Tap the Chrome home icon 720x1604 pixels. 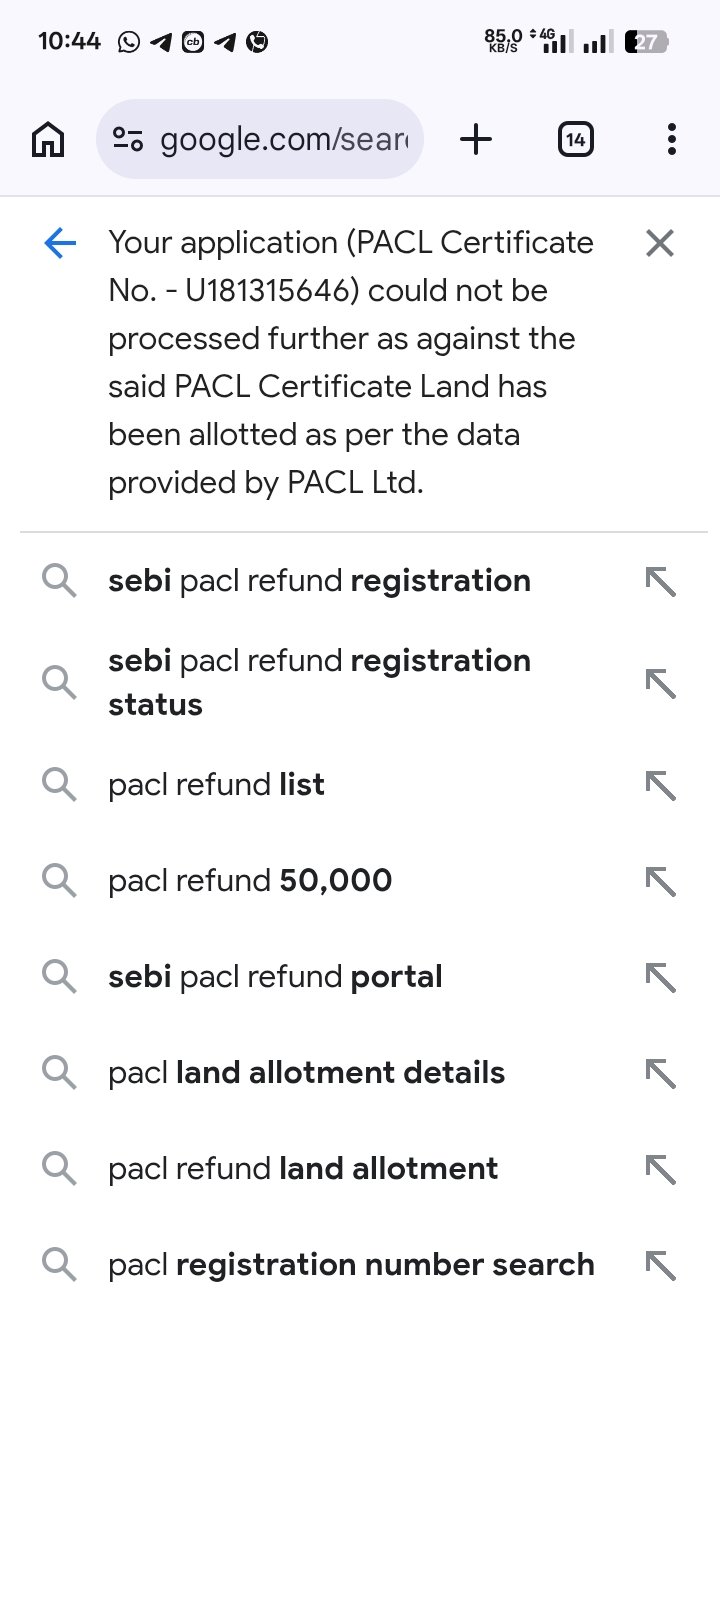pyautogui.click(x=48, y=139)
